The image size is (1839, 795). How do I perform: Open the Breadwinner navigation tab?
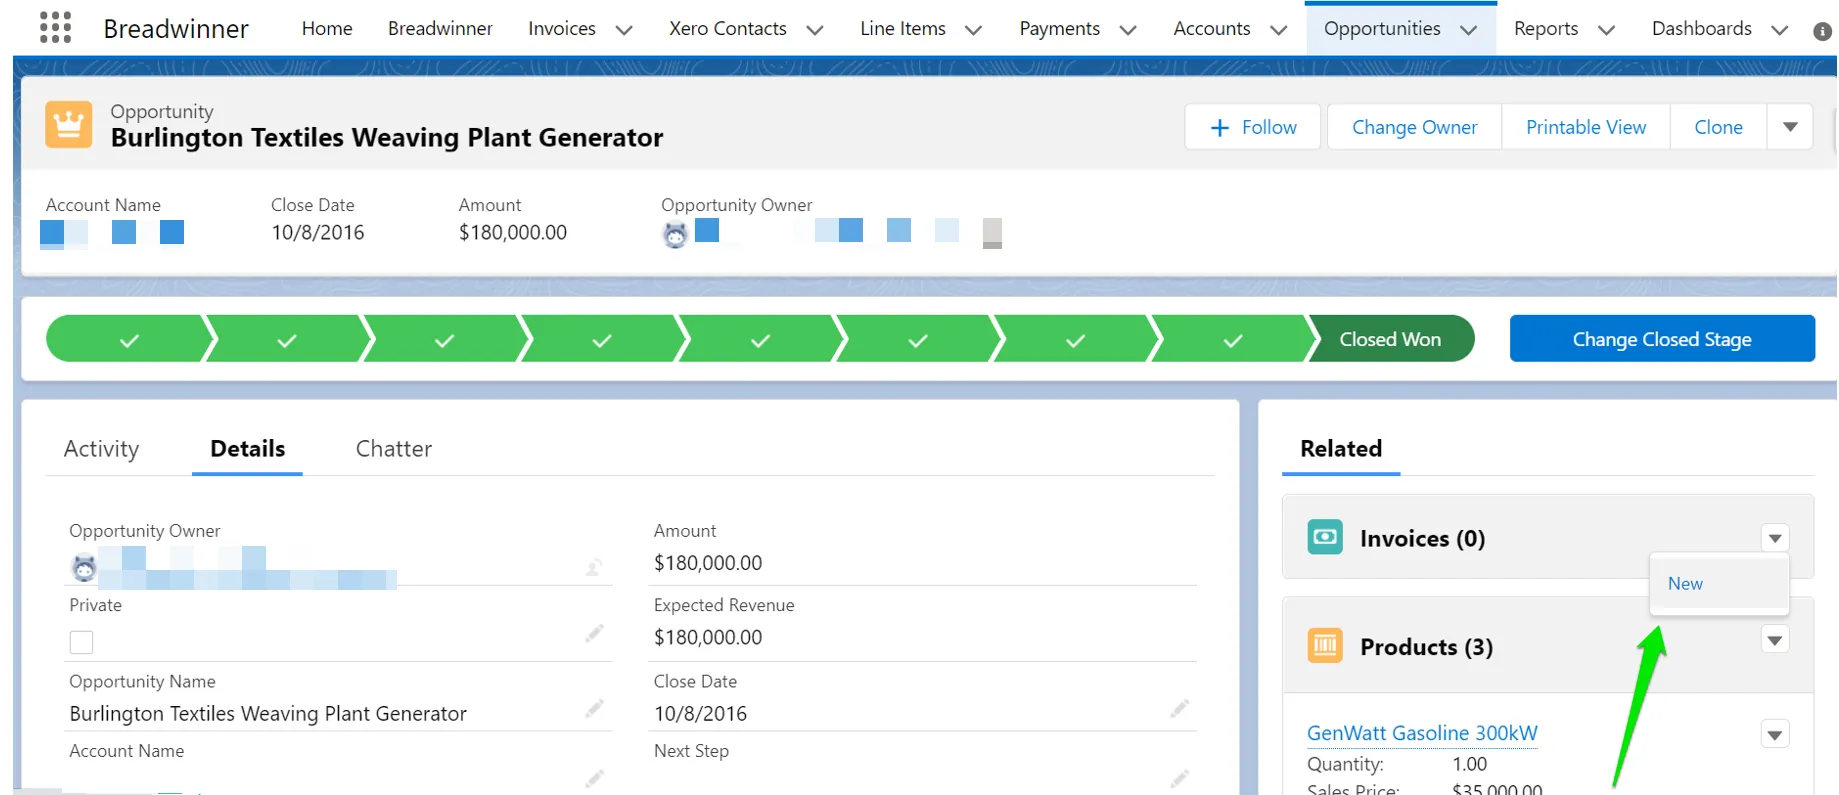coord(440,28)
